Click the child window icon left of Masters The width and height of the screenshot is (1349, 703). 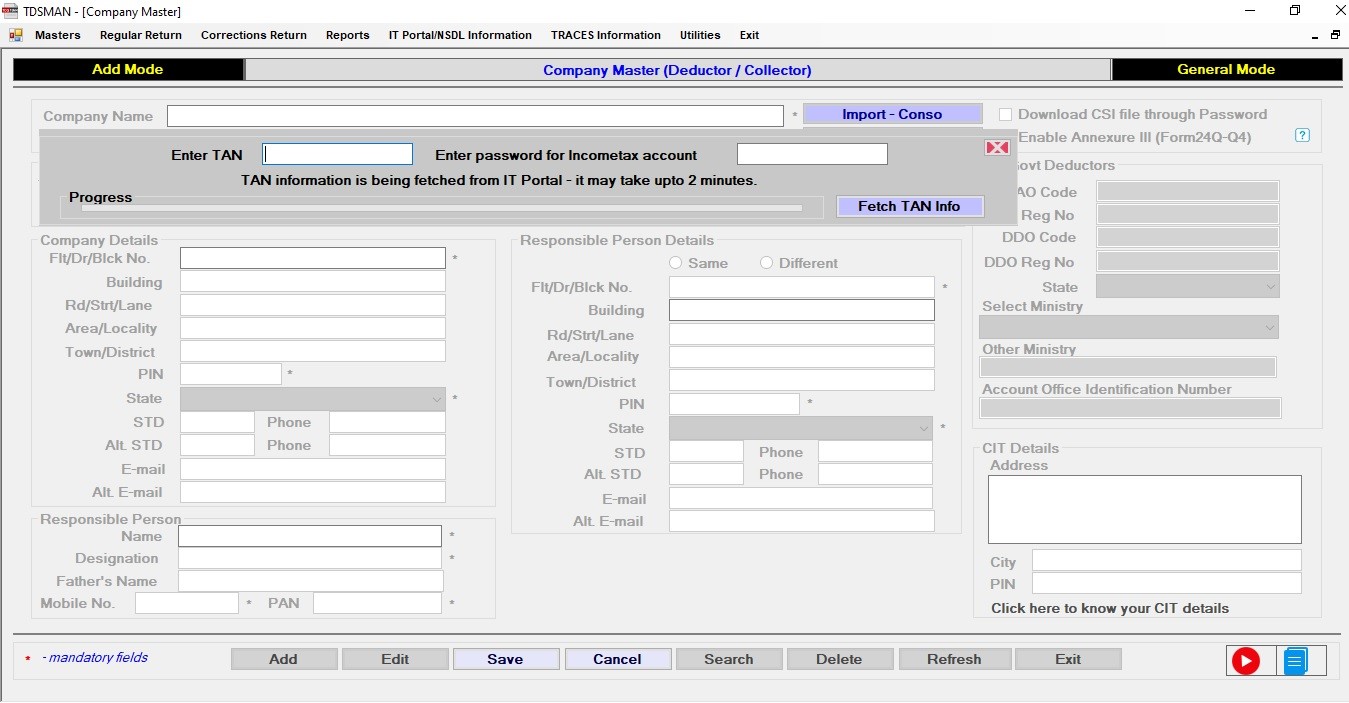click(16, 35)
